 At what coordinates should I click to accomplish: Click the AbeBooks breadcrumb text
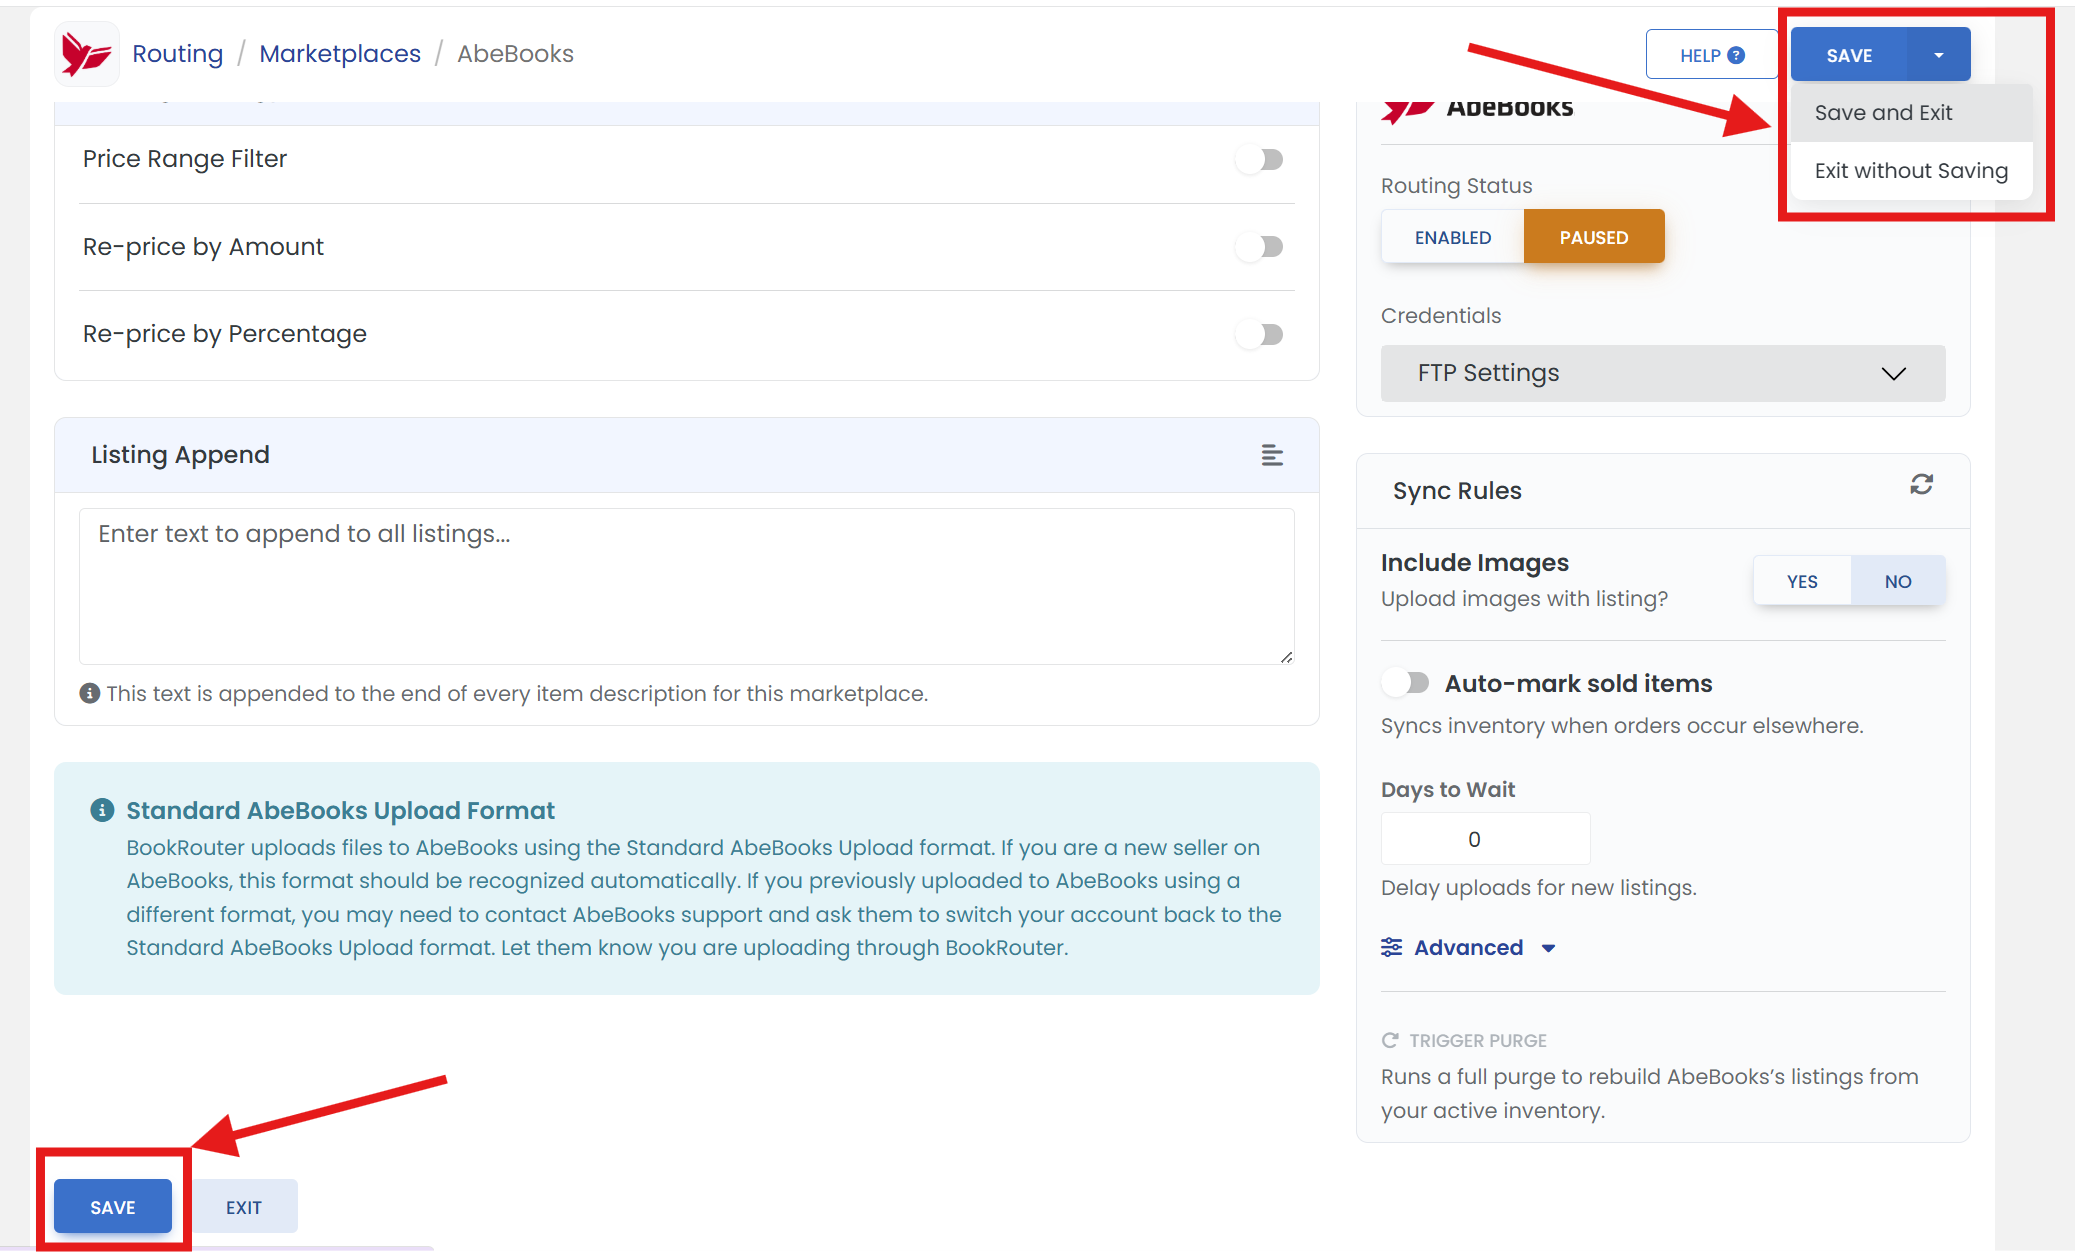click(x=515, y=54)
